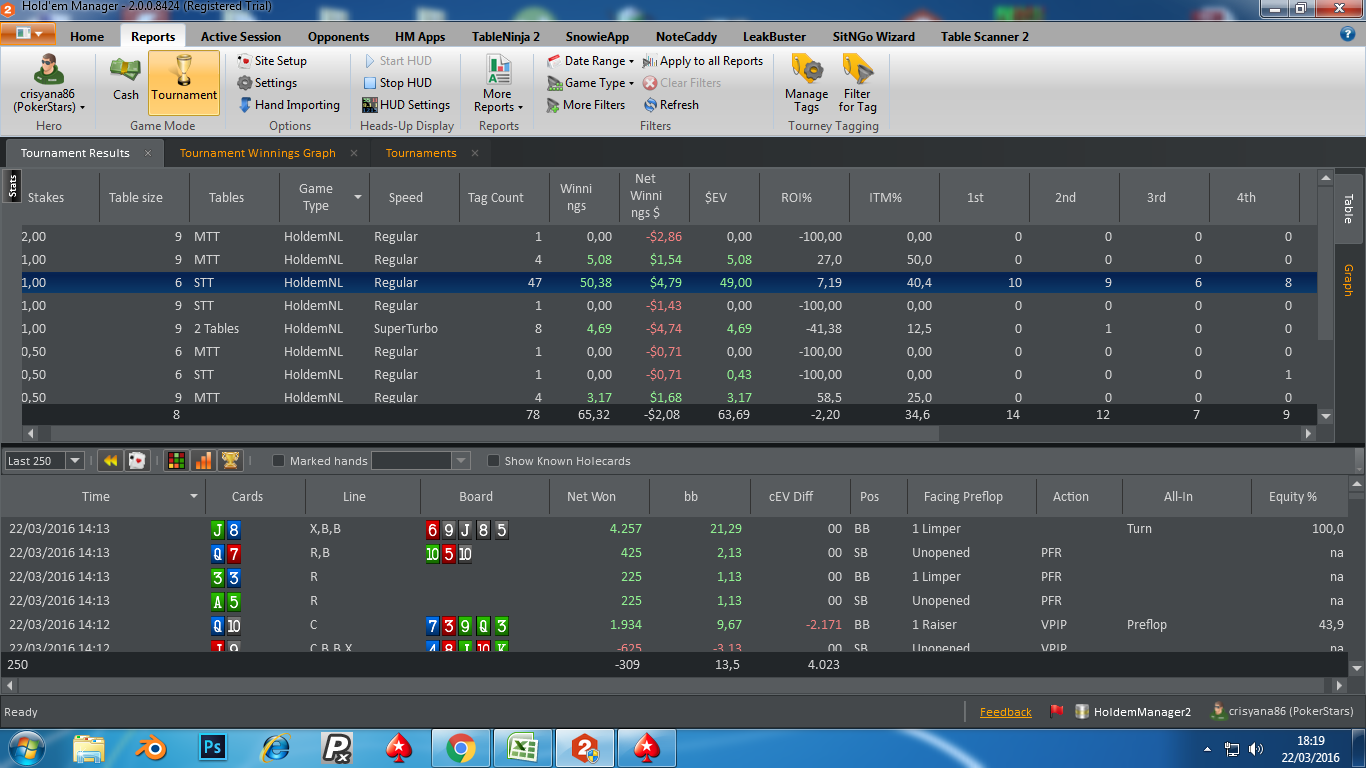
Task: Click the Feedback link
Action: pyautogui.click(x=1005, y=712)
